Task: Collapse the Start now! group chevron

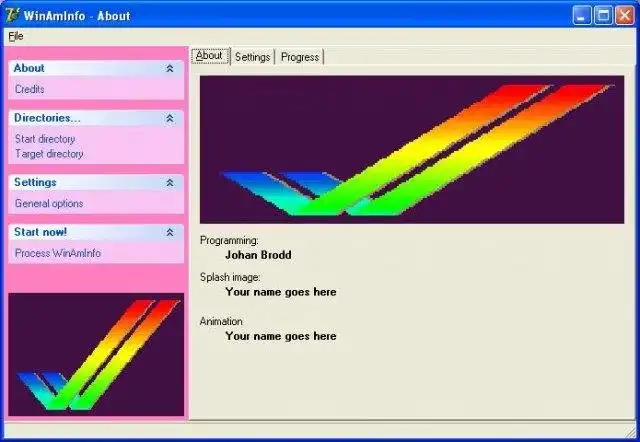Action: pyautogui.click(x=170, y=232)
